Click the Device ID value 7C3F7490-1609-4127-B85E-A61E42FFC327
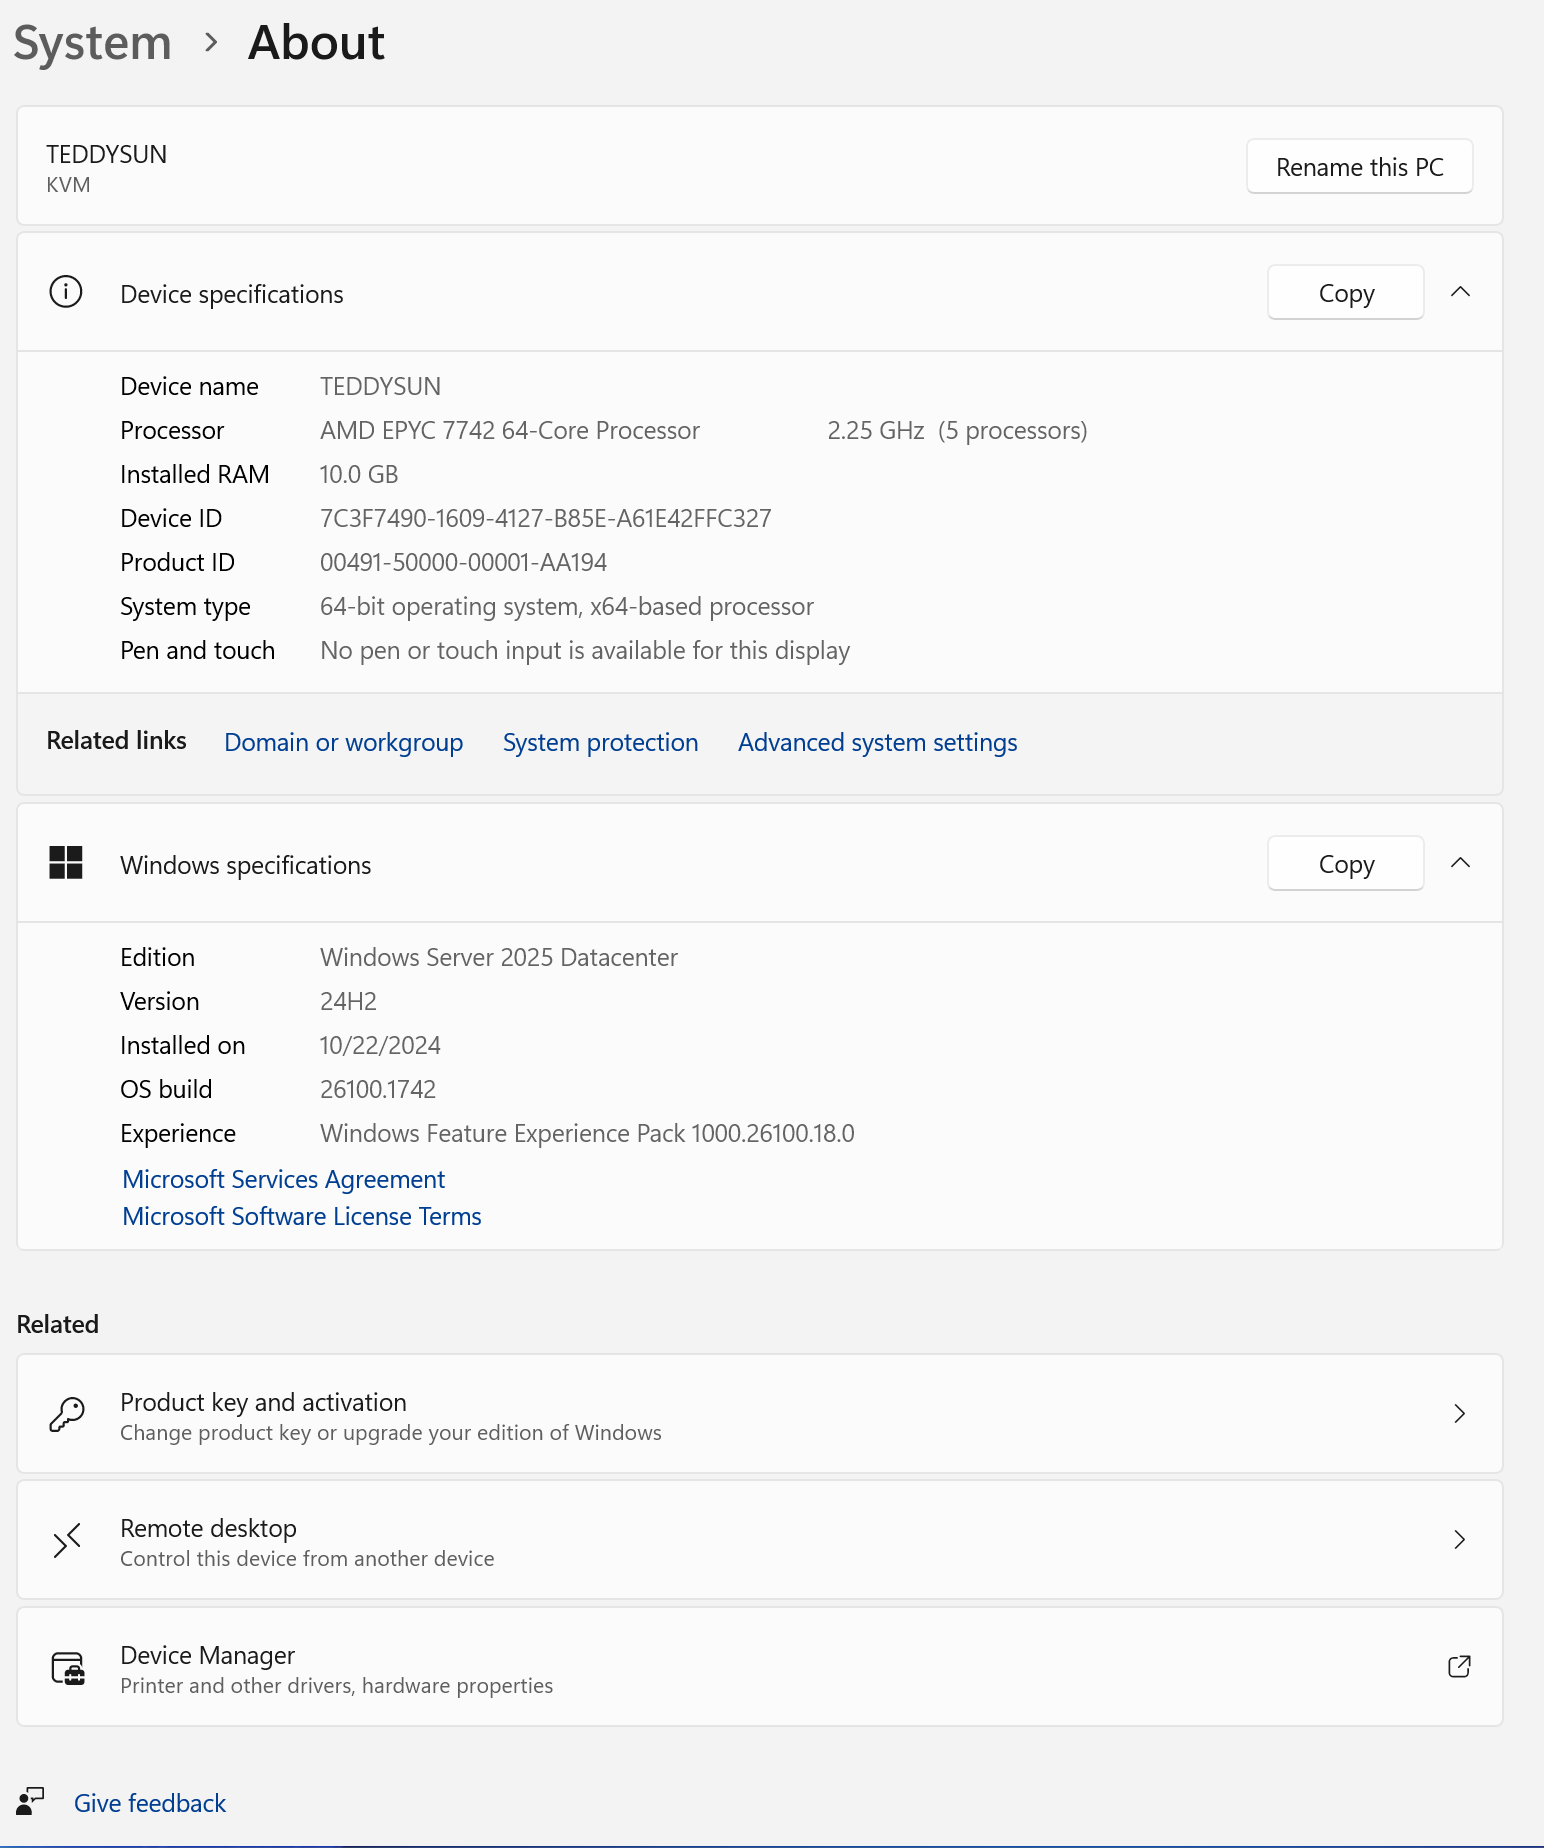The height and width of the screenshot is (1848, 1544). (x=546, y=518)
